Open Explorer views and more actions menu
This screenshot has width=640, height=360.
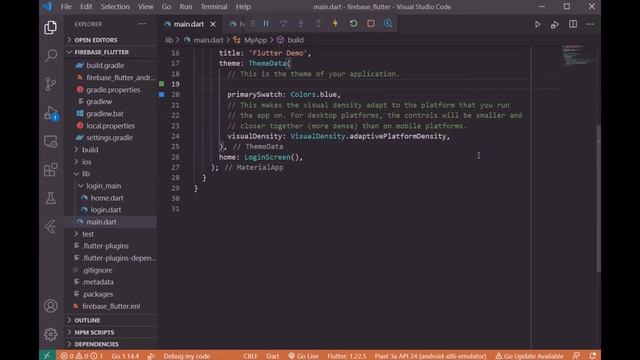coord(142,24)
